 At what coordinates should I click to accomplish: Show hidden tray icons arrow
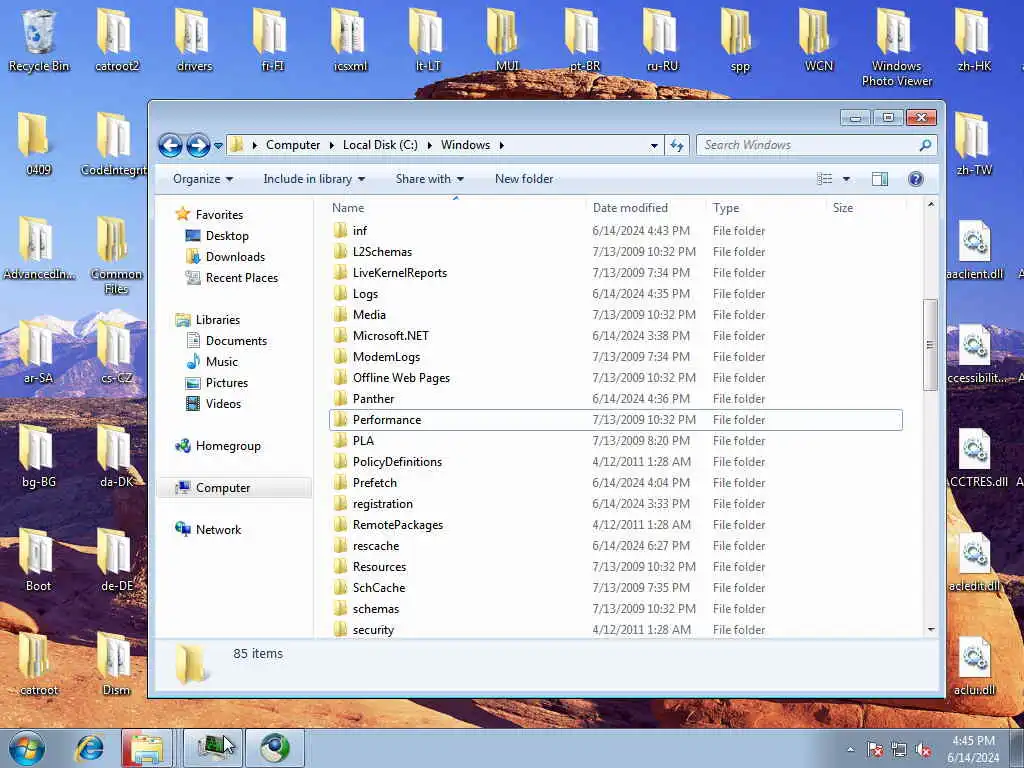tap(850, 750)
